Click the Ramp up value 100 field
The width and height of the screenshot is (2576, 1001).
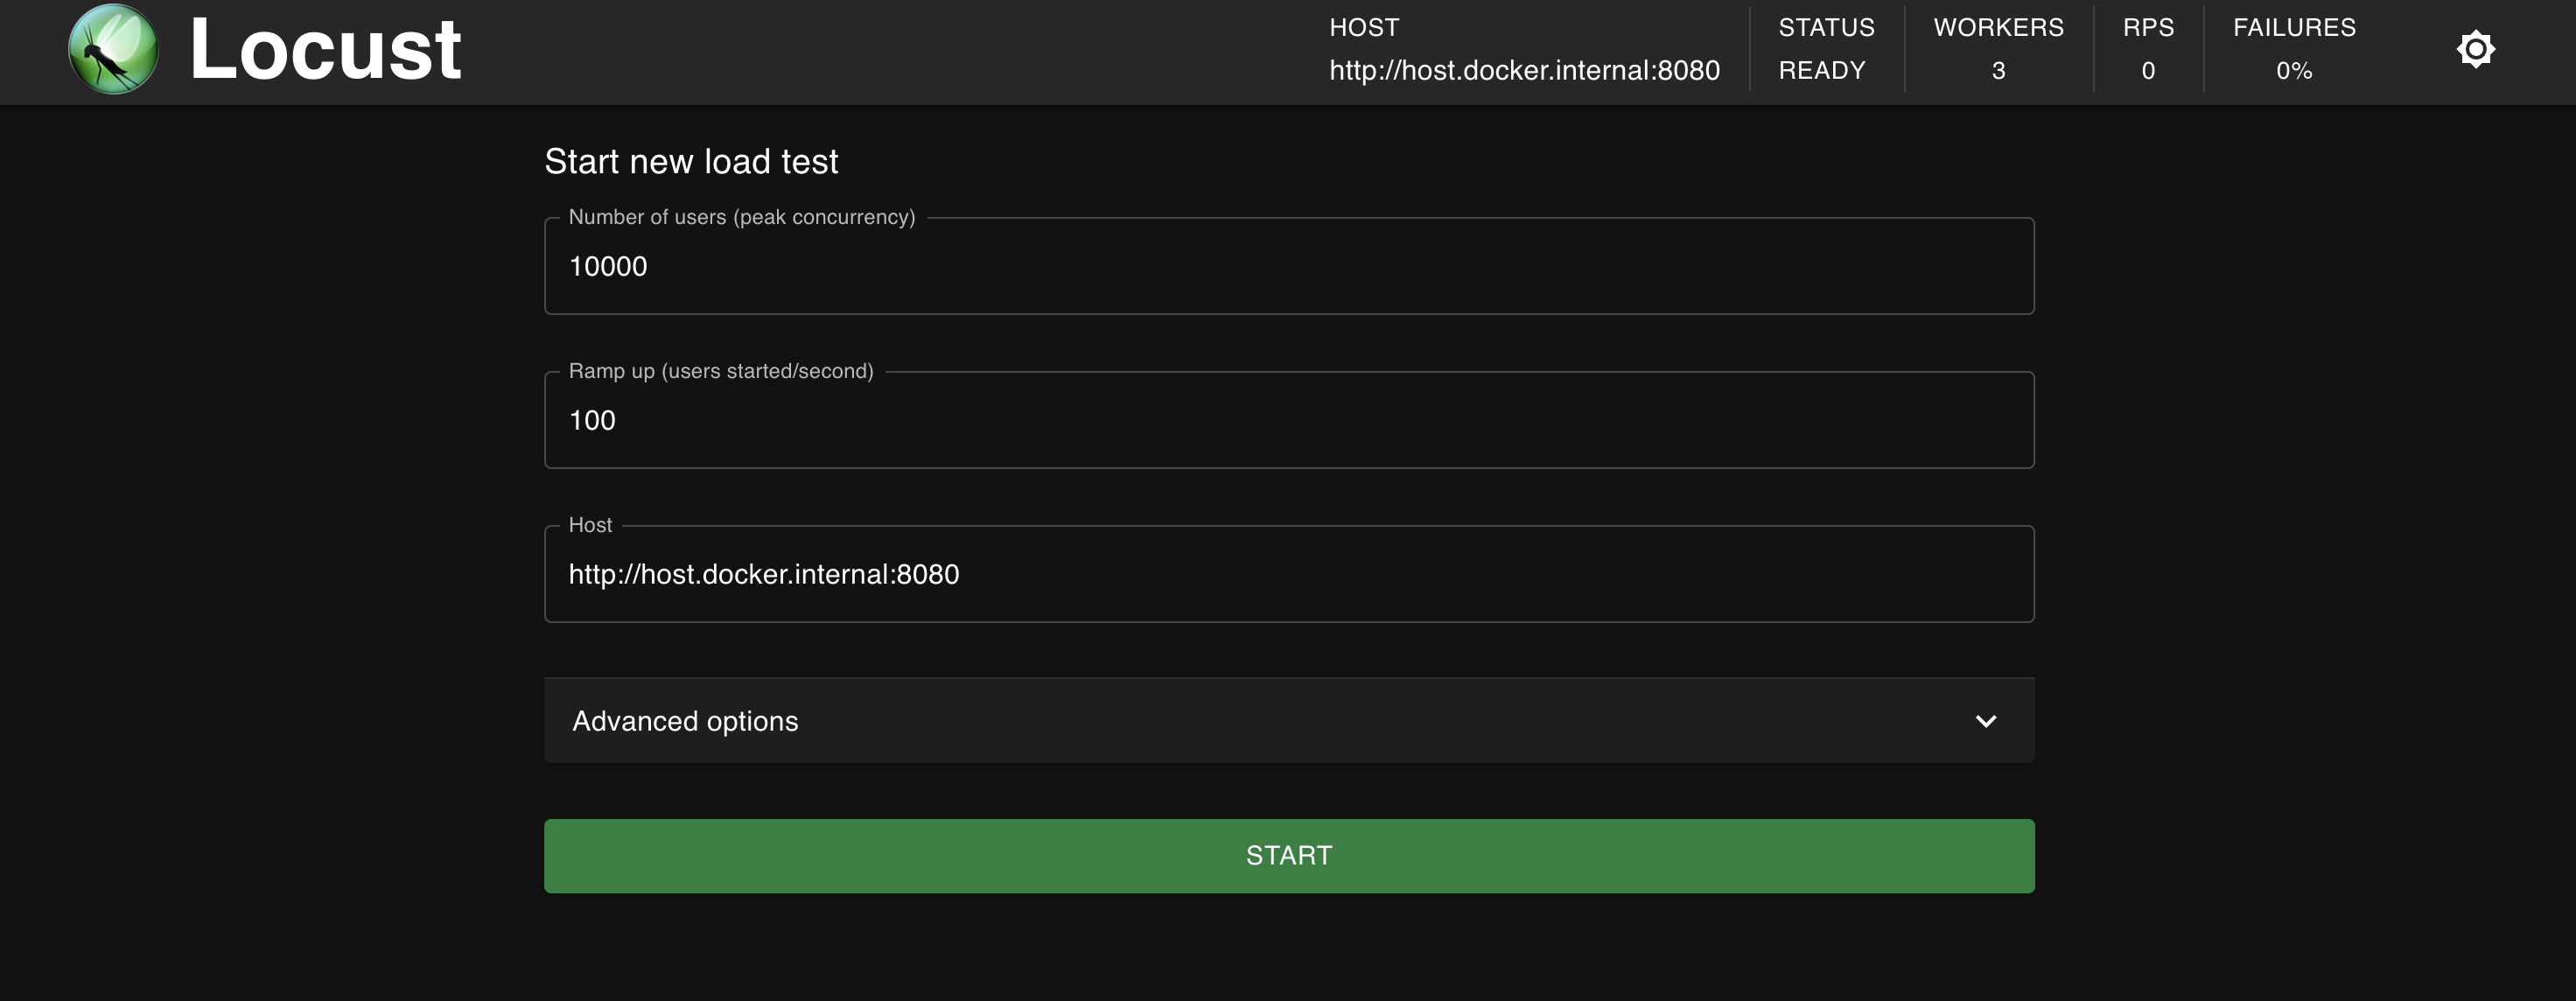[x=1288, y=421]
